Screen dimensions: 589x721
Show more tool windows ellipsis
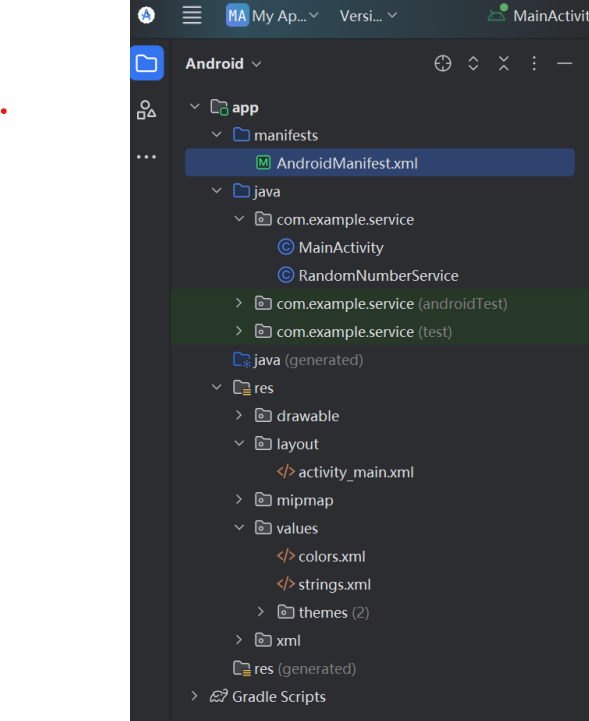(x=146, y=157)
